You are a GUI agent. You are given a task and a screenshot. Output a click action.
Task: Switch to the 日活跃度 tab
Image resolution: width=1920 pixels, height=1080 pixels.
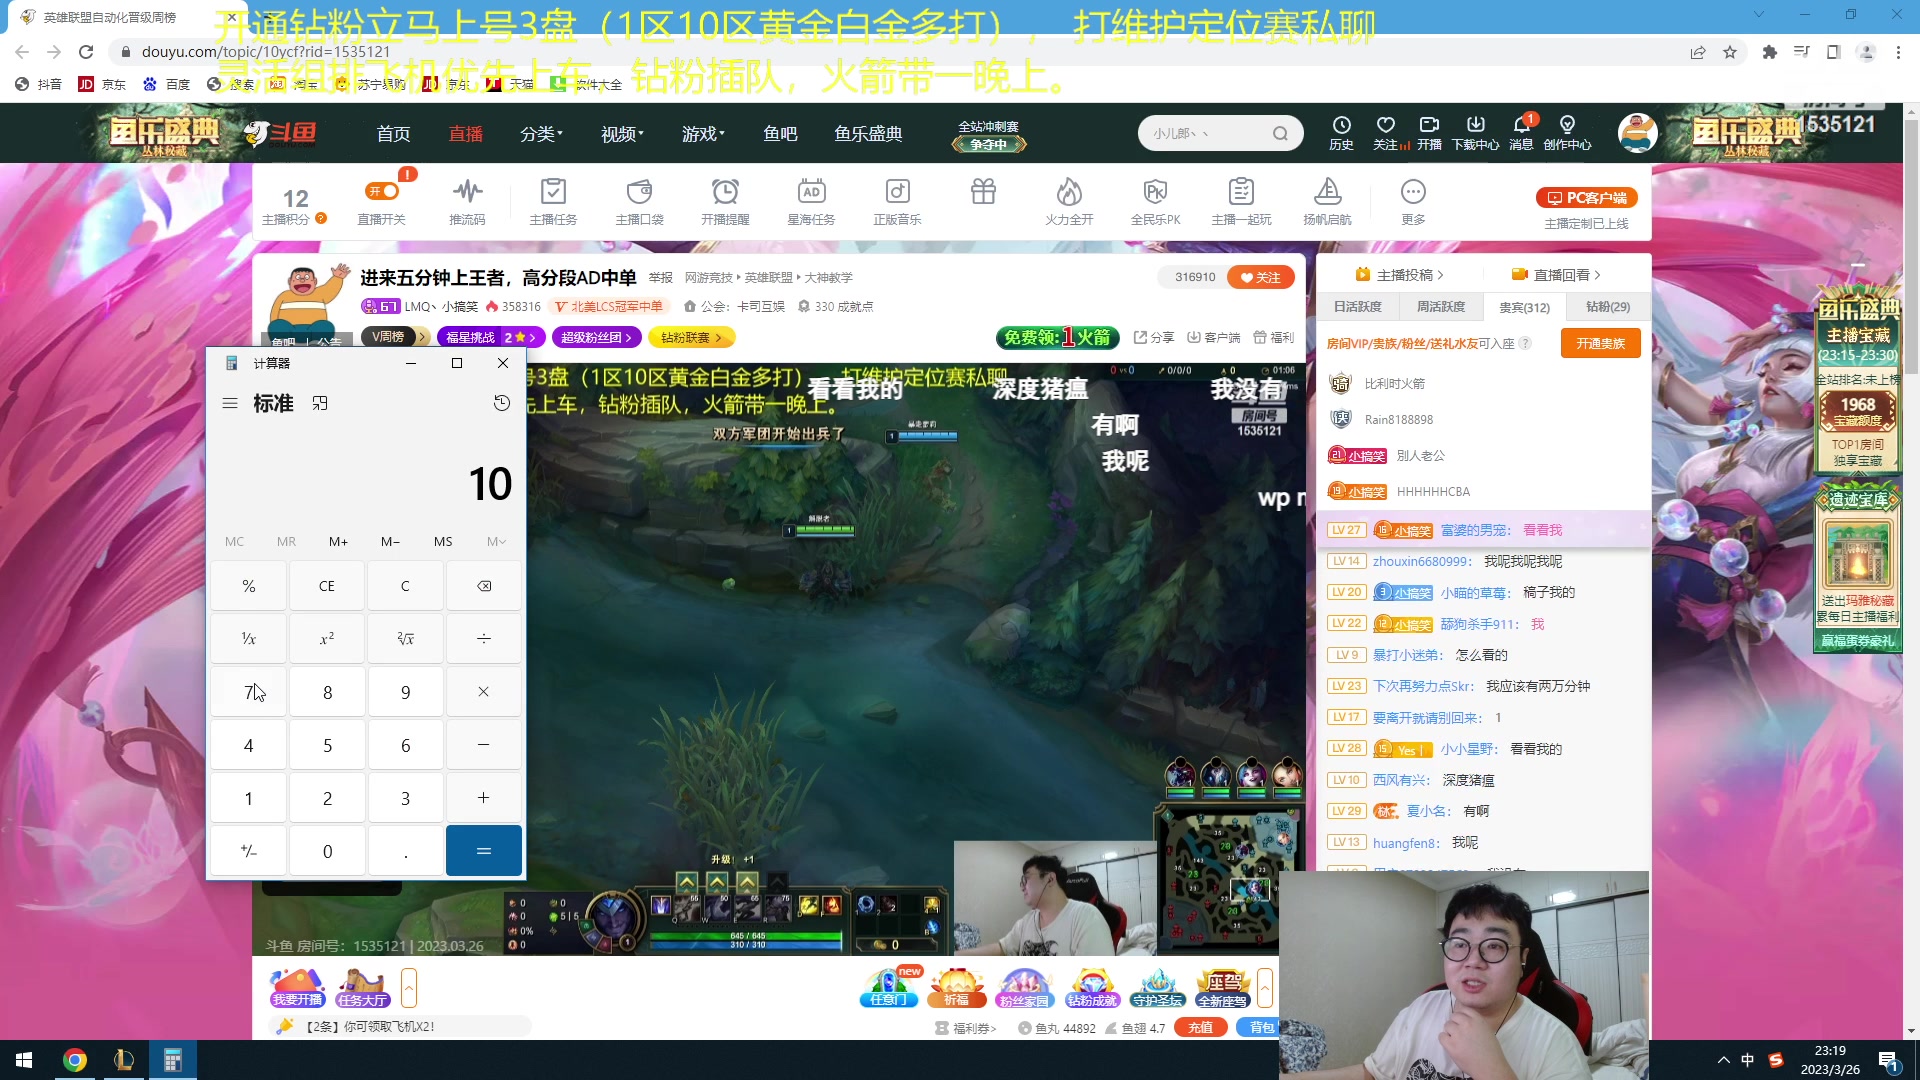1357,307
